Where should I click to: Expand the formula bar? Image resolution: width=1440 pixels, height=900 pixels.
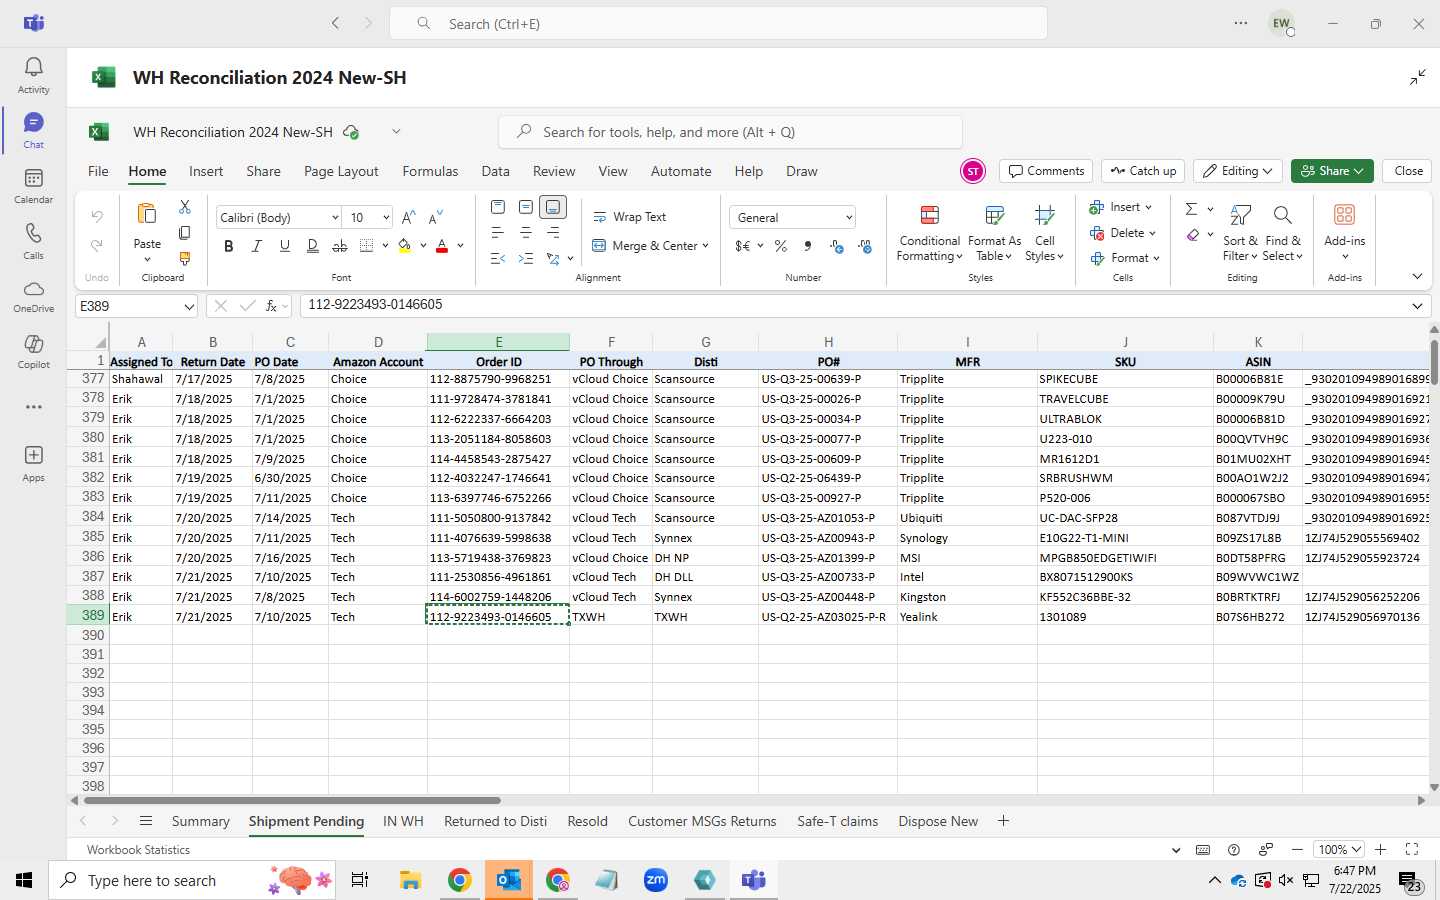pyautogui.click(x=1417, y=306)
